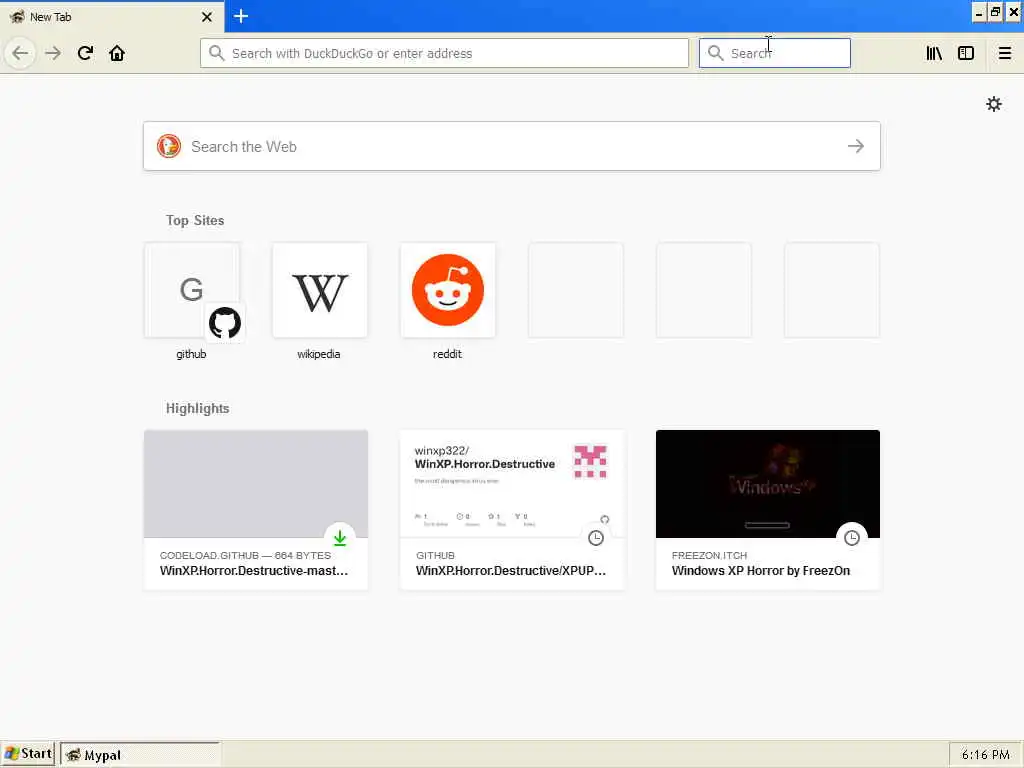Click the address bar field
Viewport: 1024px width, 768px height.
pos(444,53)
